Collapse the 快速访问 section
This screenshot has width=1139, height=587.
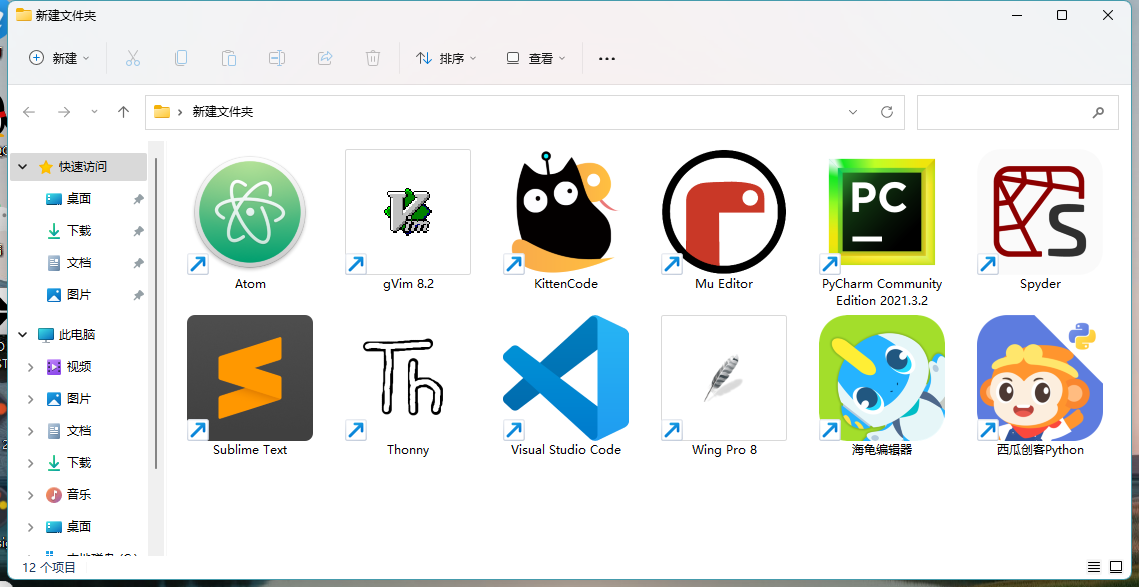tap(23, 167)
